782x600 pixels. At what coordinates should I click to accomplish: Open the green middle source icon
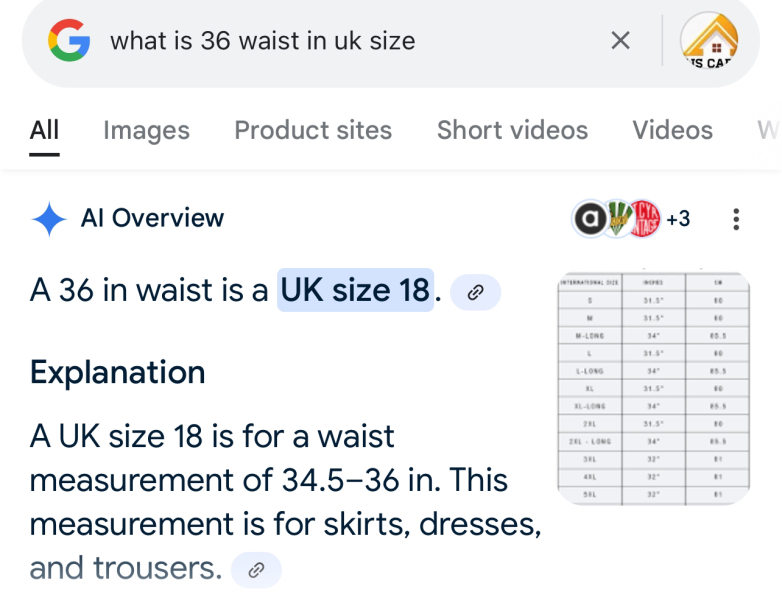coord(619,218)
